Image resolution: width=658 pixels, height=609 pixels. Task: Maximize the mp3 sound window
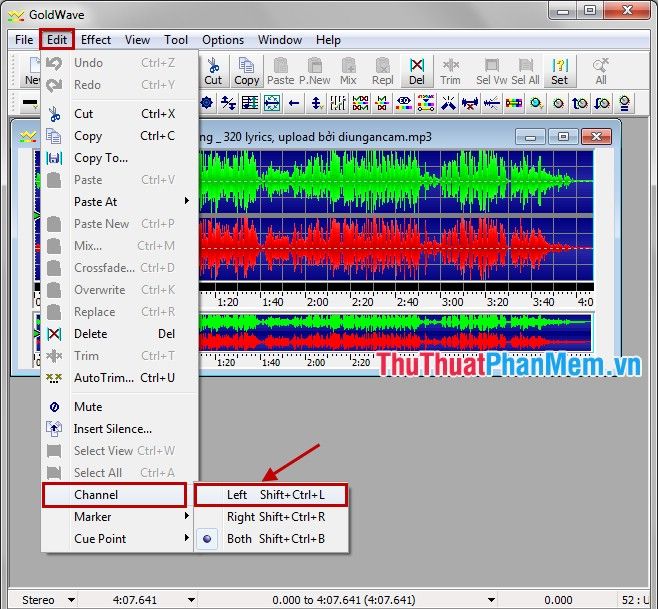tap(564, 136)
